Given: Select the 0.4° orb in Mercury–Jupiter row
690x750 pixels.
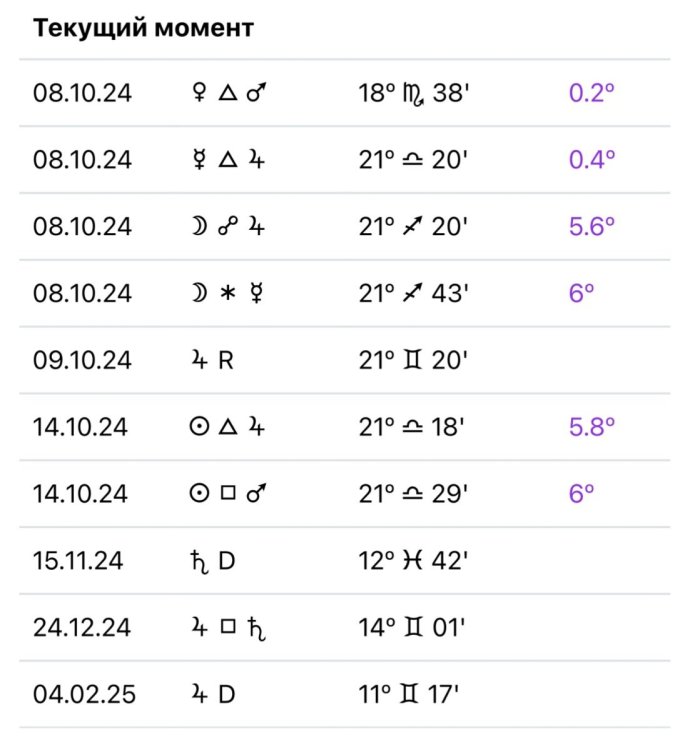Looking at the screenshot, I should tap(591, 160).
